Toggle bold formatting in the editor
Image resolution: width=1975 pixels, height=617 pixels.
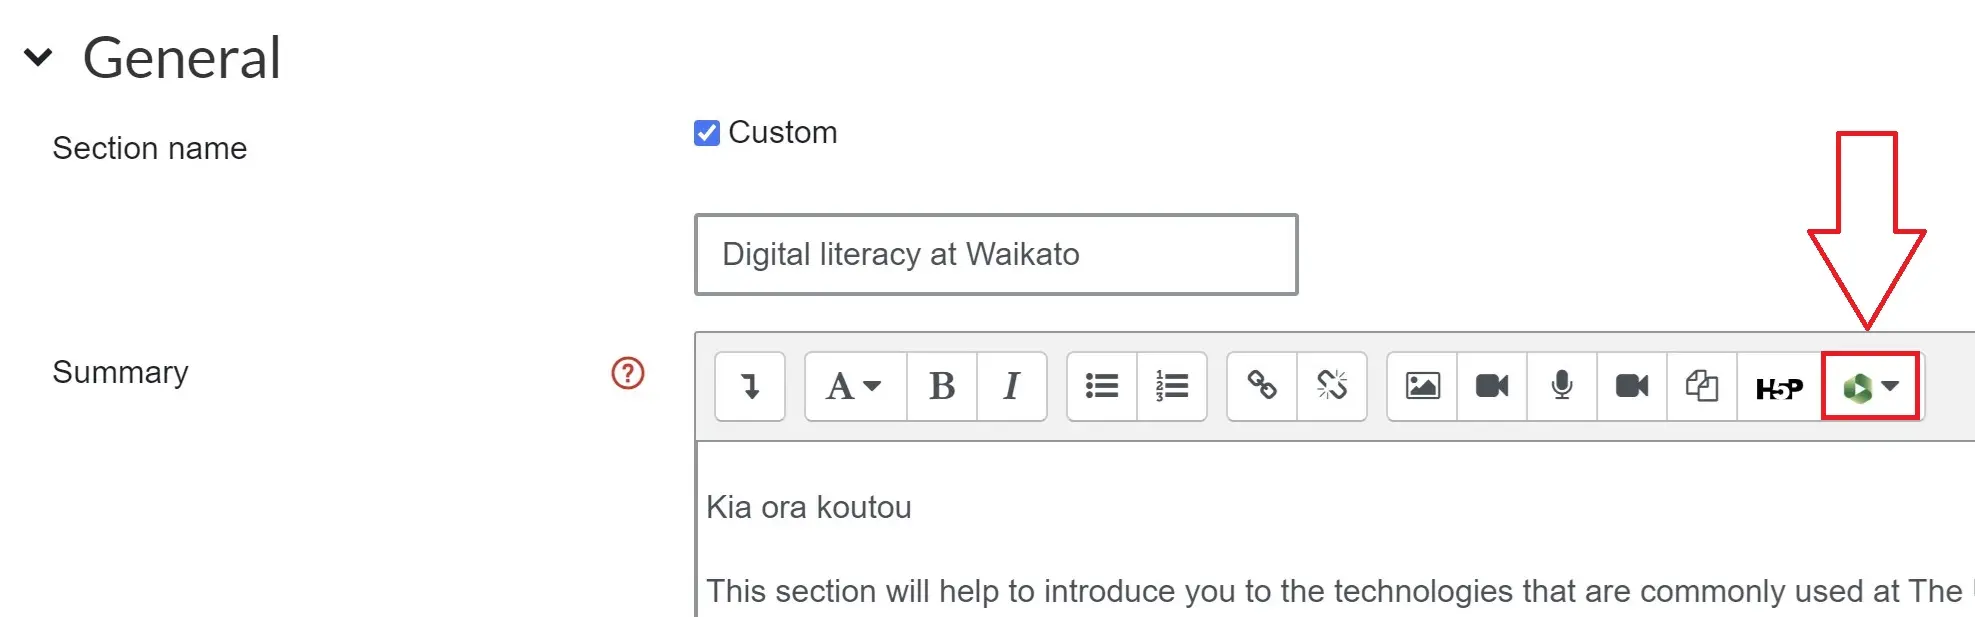[x=942, y=386]
